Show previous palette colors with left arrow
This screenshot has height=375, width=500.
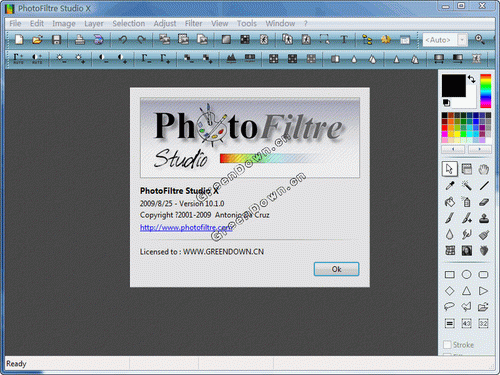click(453, 149)
